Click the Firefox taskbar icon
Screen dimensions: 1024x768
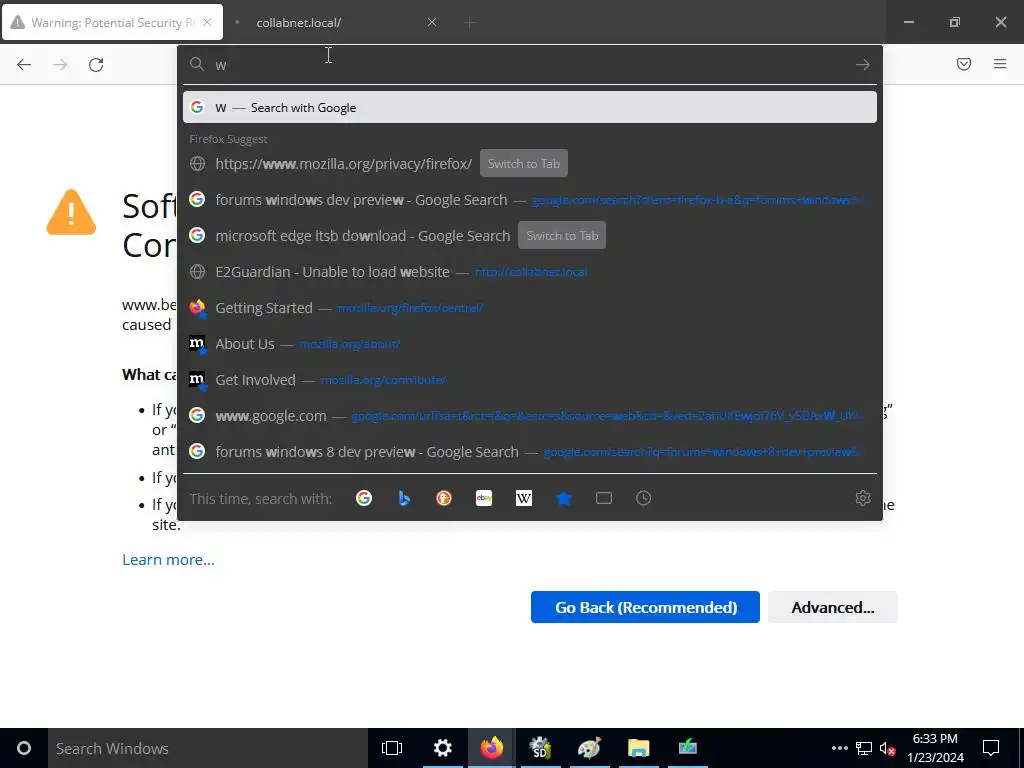[x=492, y=748]
